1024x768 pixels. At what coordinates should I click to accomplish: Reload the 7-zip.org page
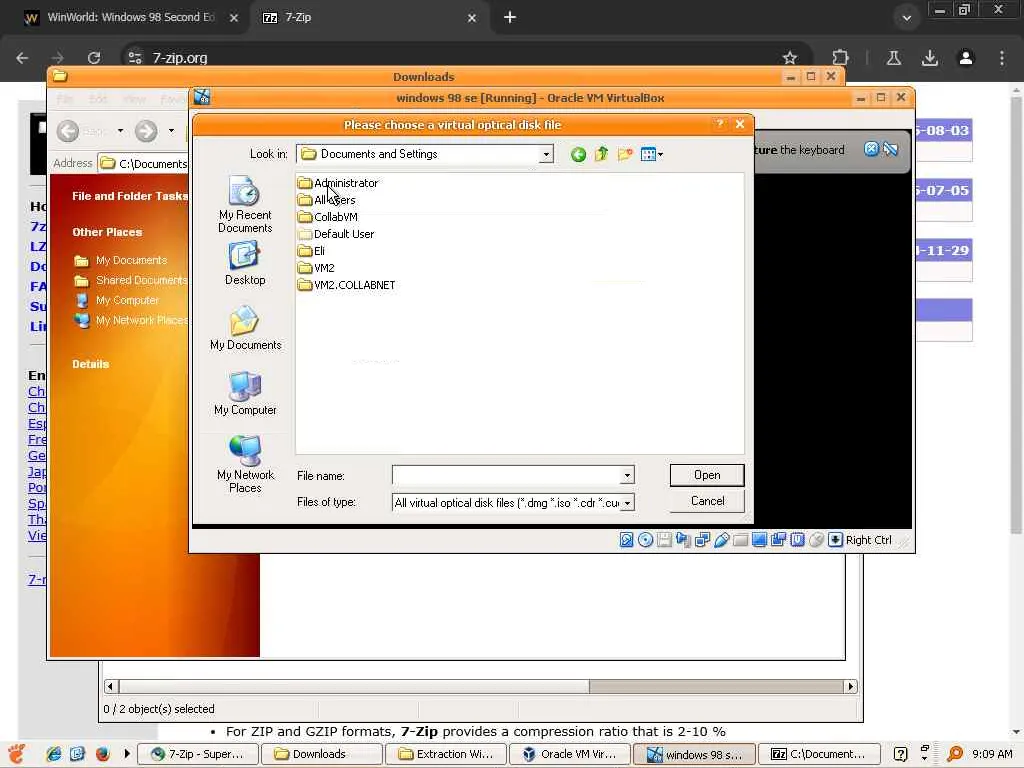point(94,57)
